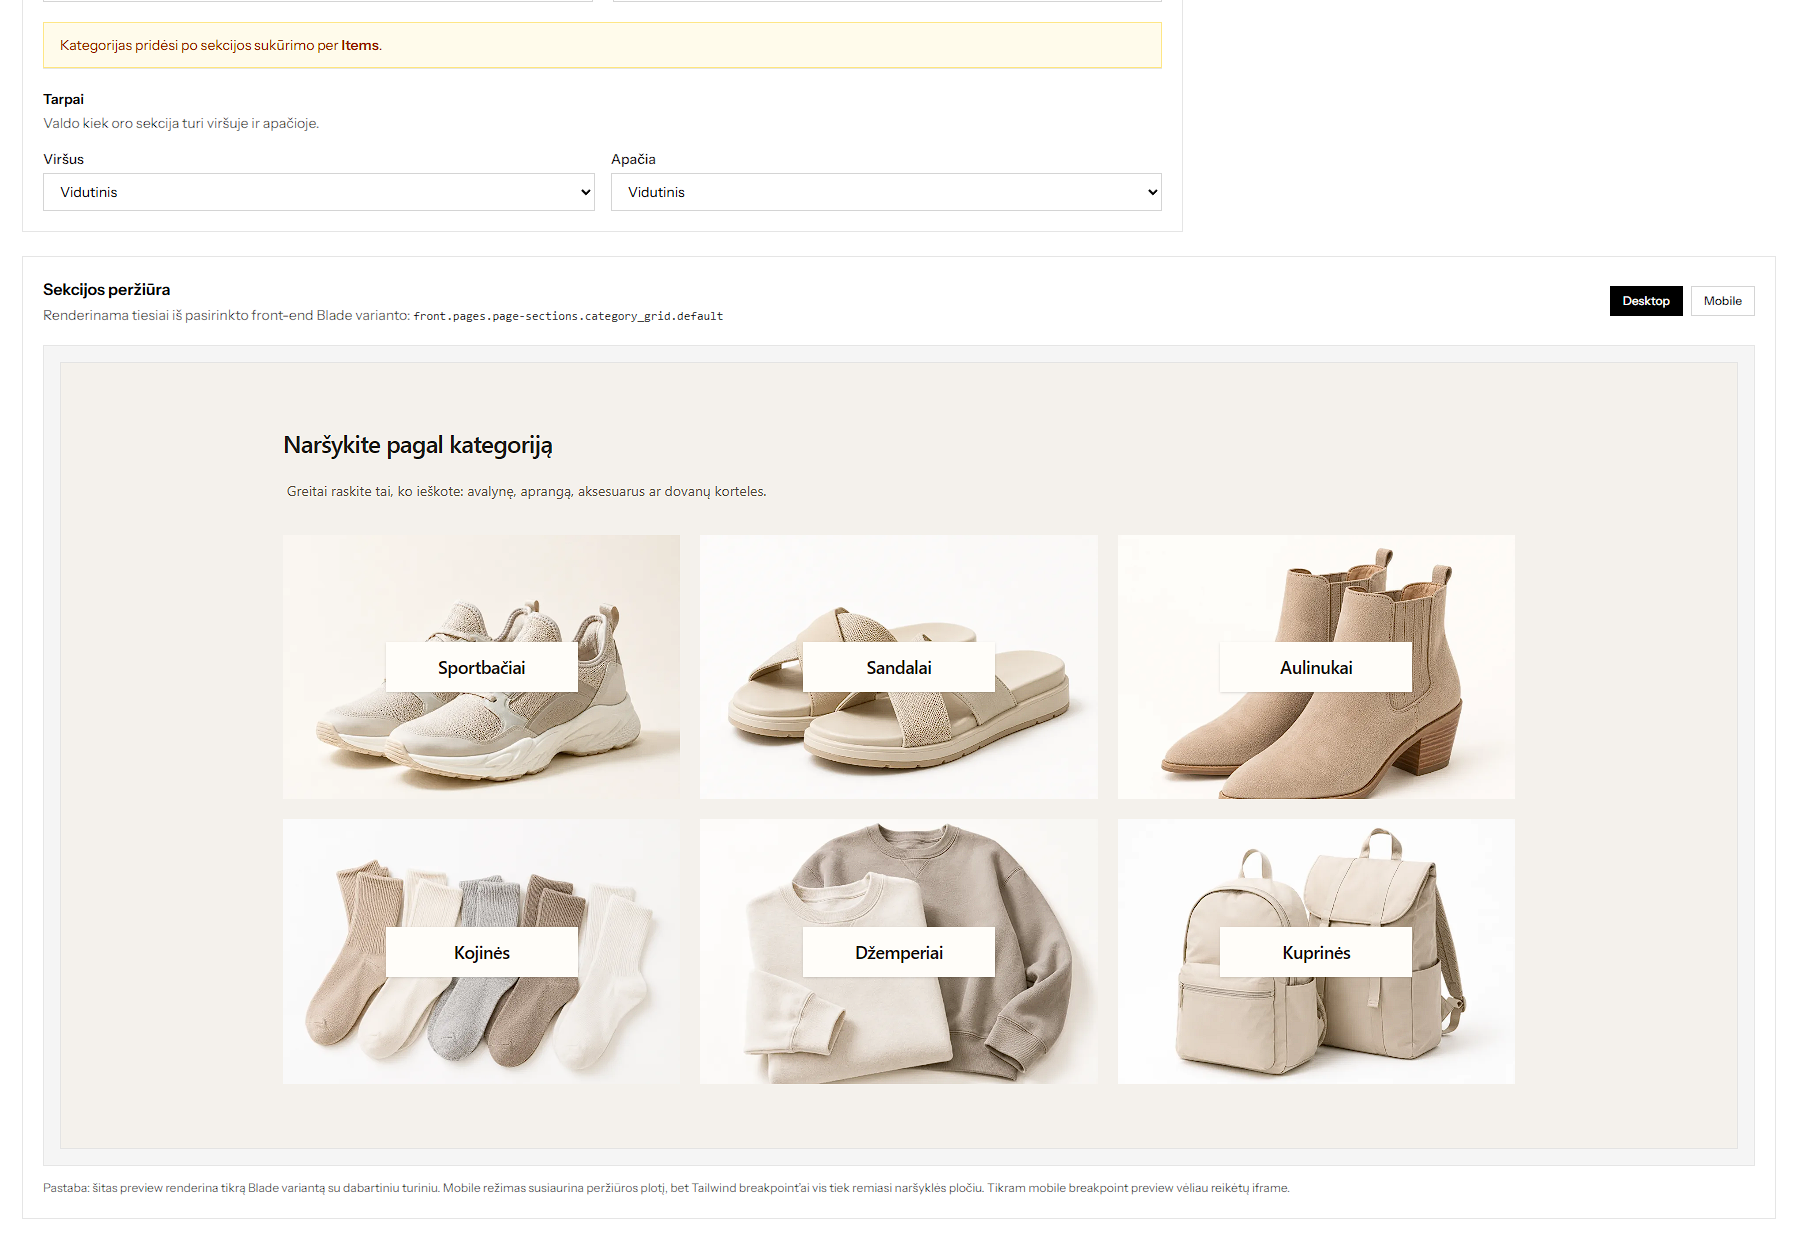Click the Sekcijos peržiūra section title
This screenshot has height=1235, width=1796.
coord(106,289)
